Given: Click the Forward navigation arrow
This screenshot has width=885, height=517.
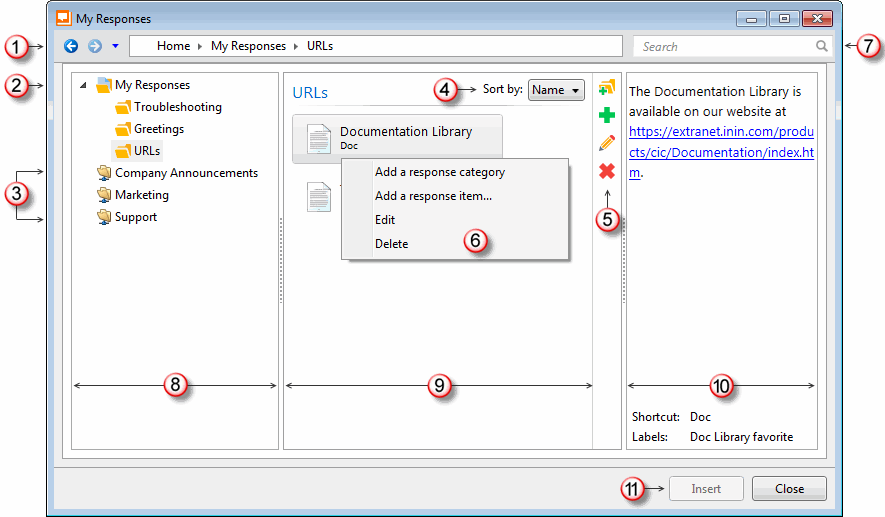Looking at the screenshot, I should click(x=95, y=46).
